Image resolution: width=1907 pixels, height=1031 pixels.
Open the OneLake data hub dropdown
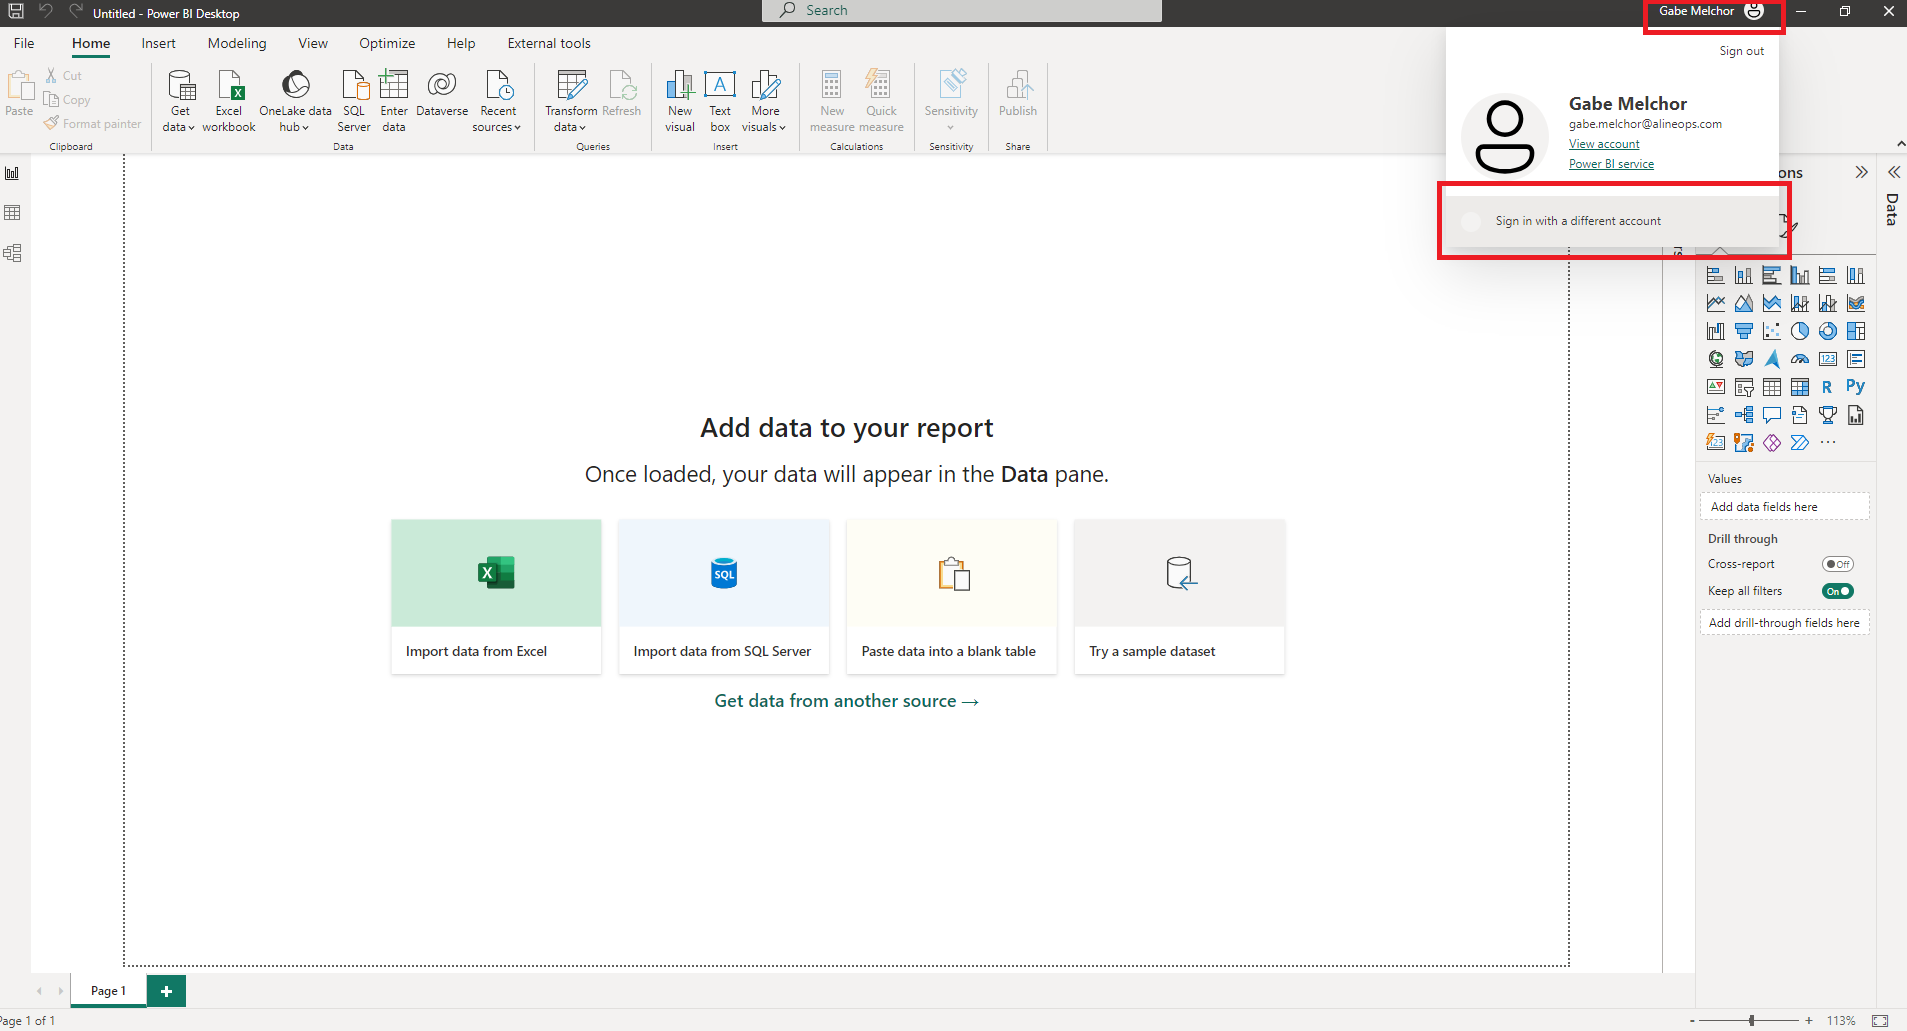295,101
